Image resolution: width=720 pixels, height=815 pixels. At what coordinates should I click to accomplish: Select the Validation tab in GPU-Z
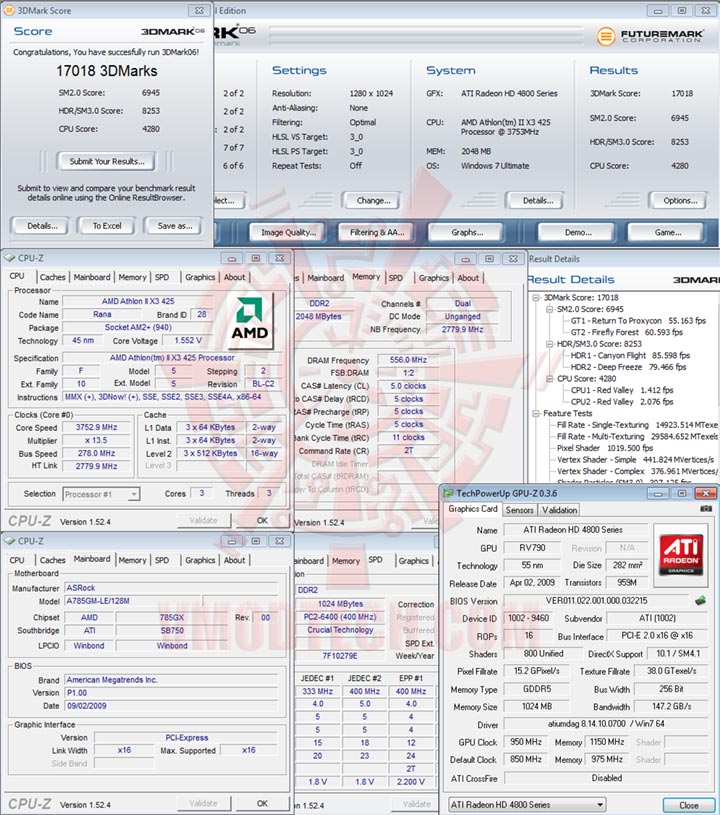pyautogui.click(x=559, y=510)
